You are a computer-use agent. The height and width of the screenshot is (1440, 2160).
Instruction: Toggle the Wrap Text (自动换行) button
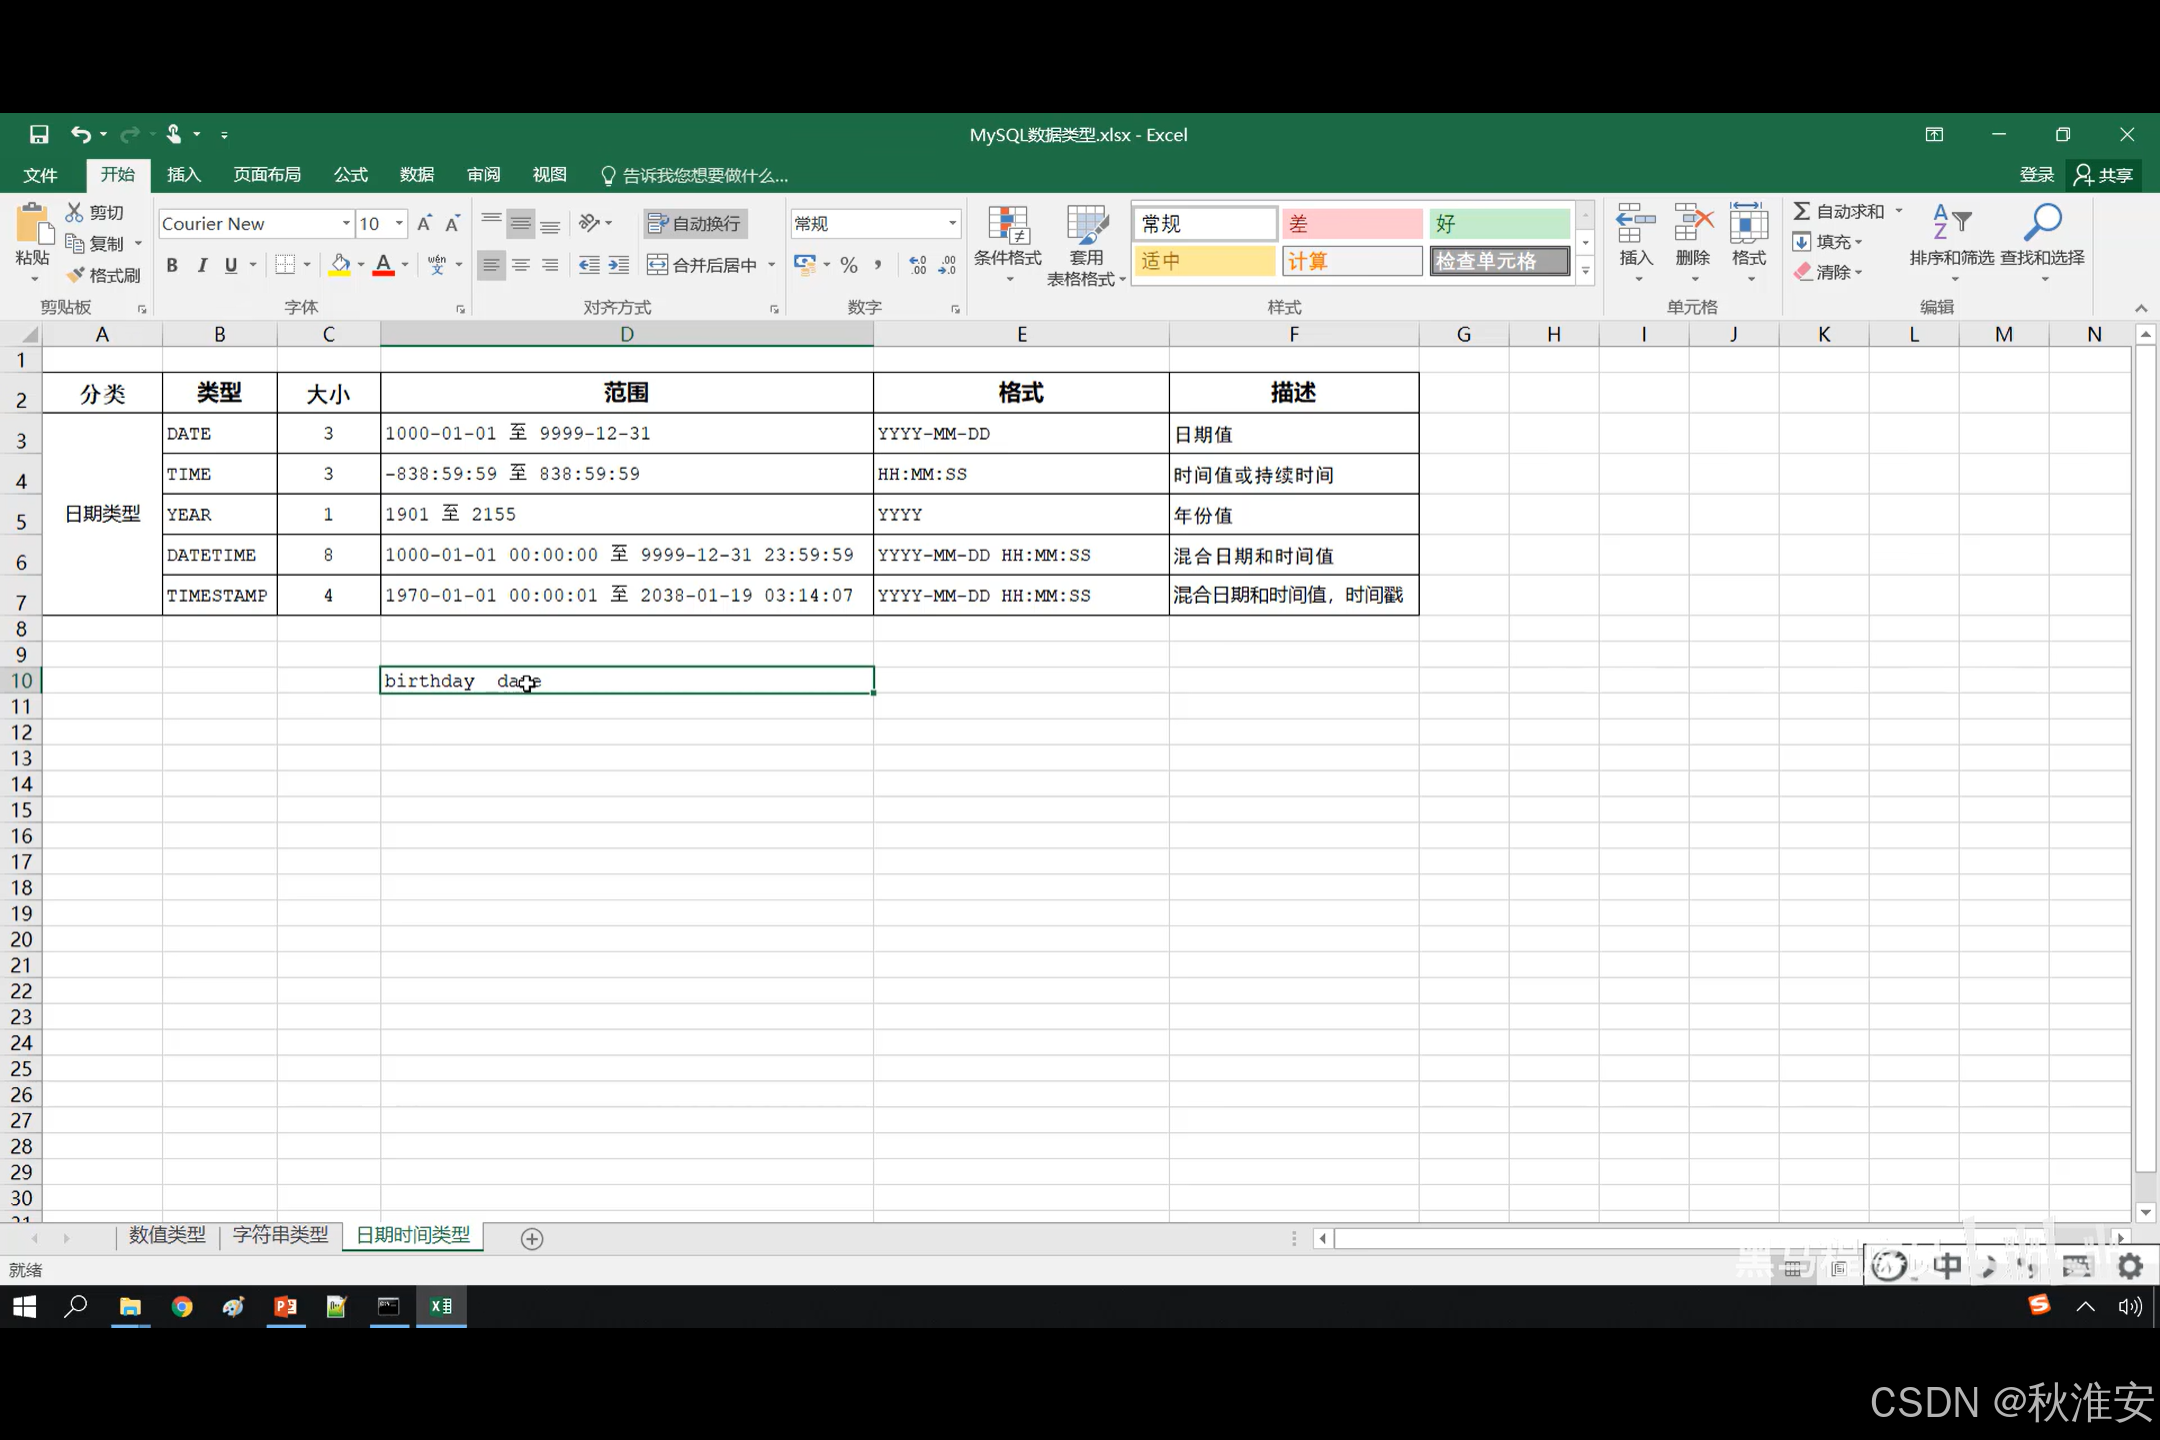695,224
